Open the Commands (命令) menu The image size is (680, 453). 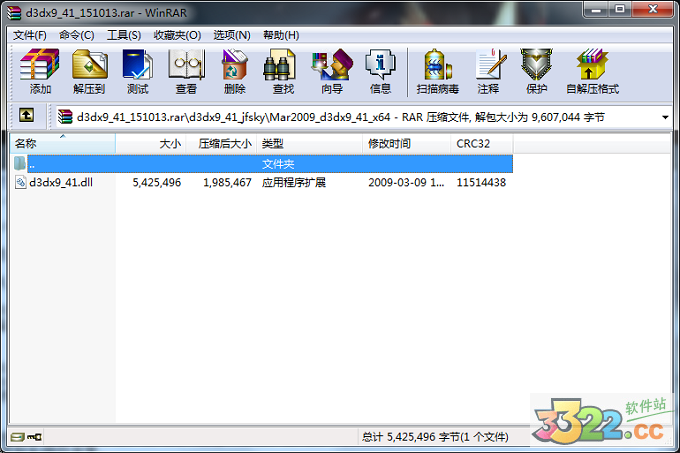coord(77,35)
